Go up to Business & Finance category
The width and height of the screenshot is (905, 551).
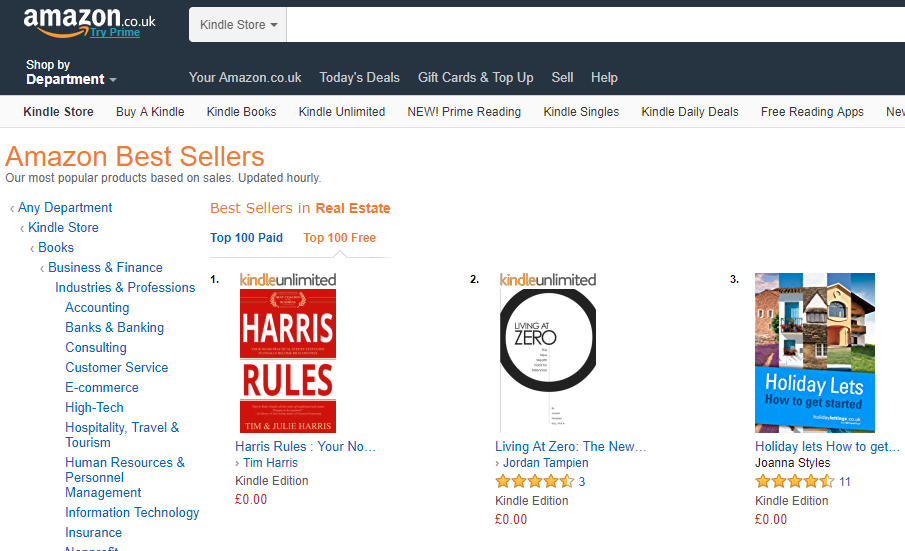tap(105, 268)
